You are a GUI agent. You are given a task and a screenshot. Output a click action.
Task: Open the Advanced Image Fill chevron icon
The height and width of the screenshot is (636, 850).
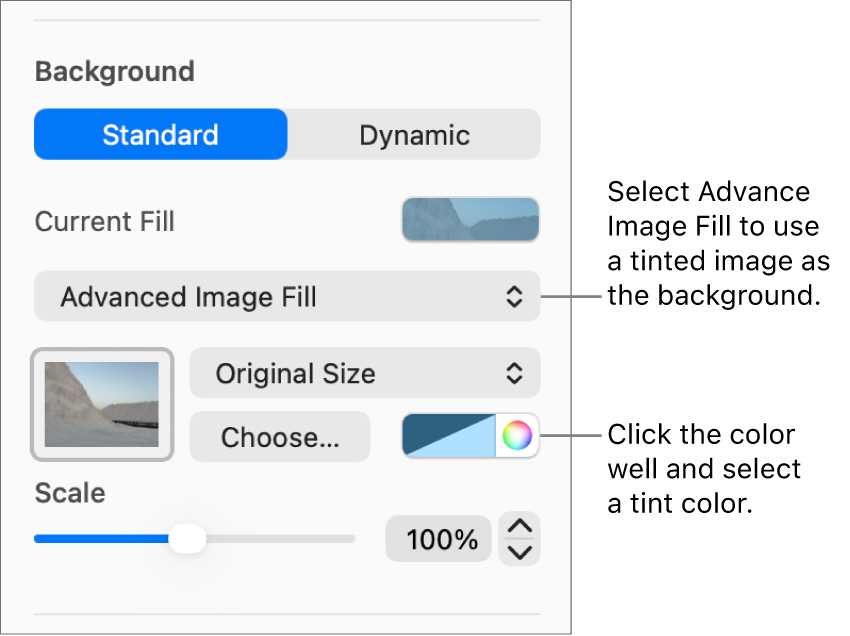click(516, 296)
